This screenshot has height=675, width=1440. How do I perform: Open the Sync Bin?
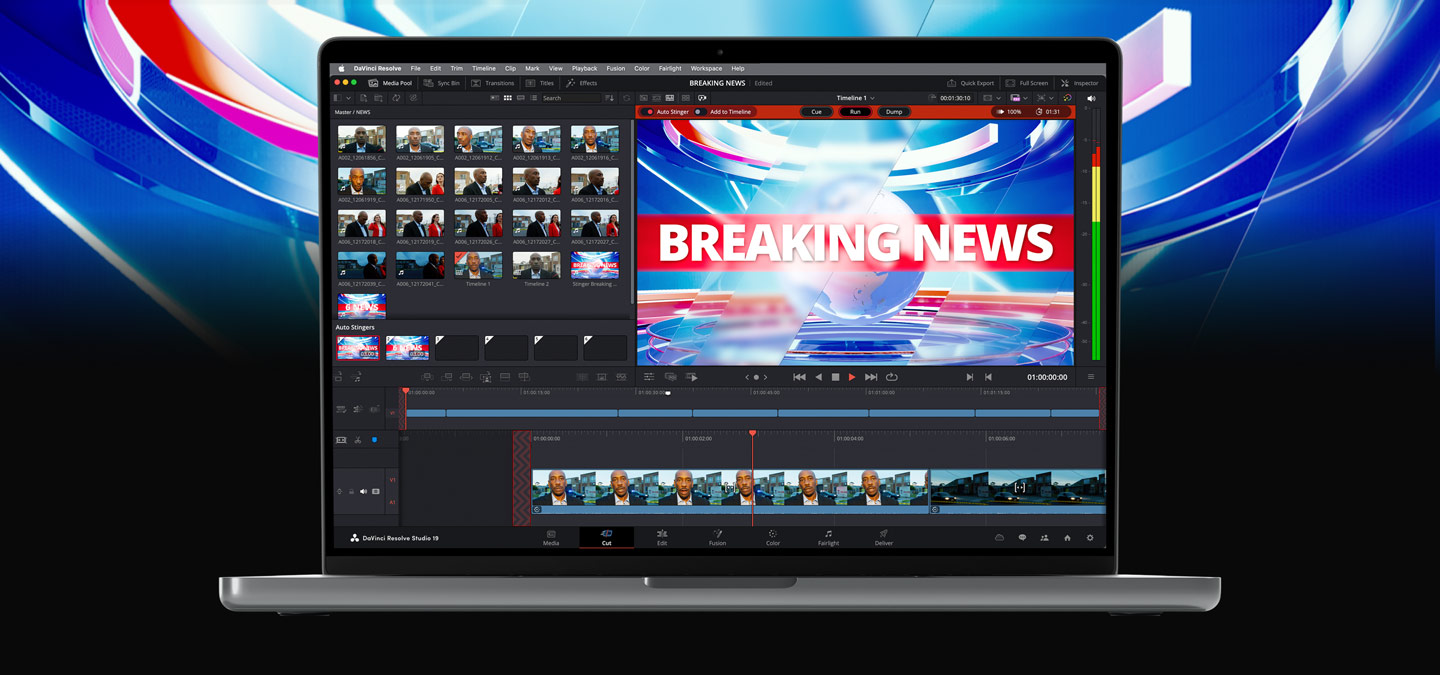coord(442,83)
